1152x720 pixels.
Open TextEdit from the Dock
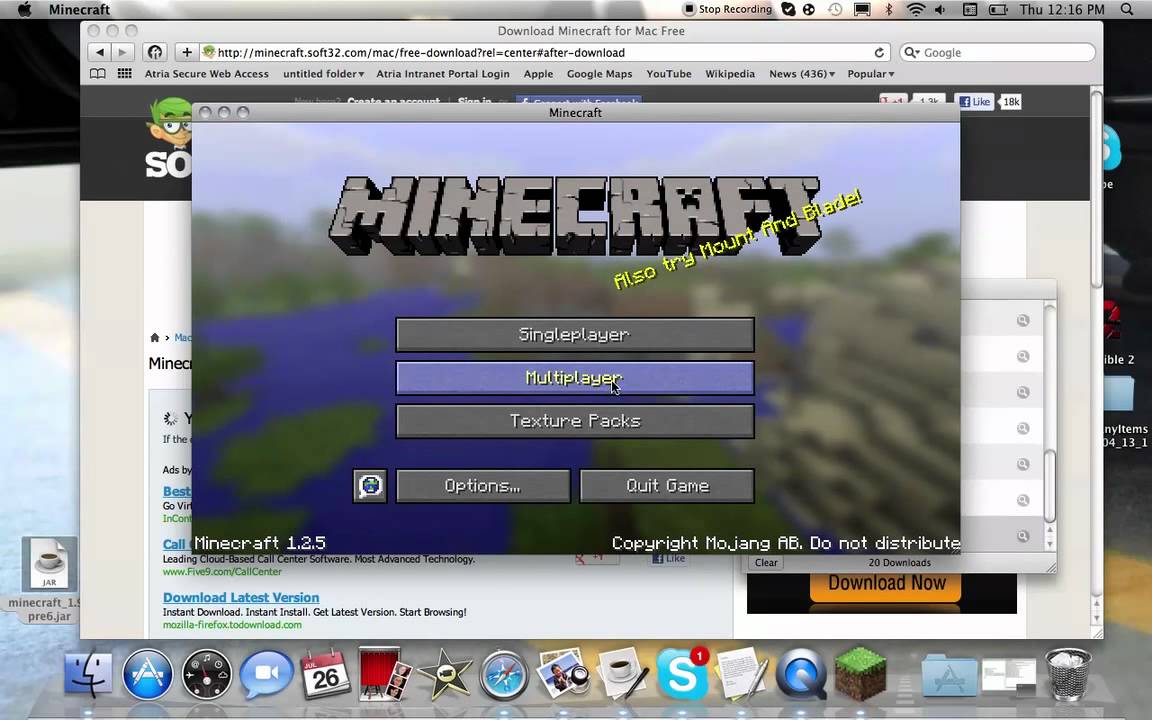(742, 673)
